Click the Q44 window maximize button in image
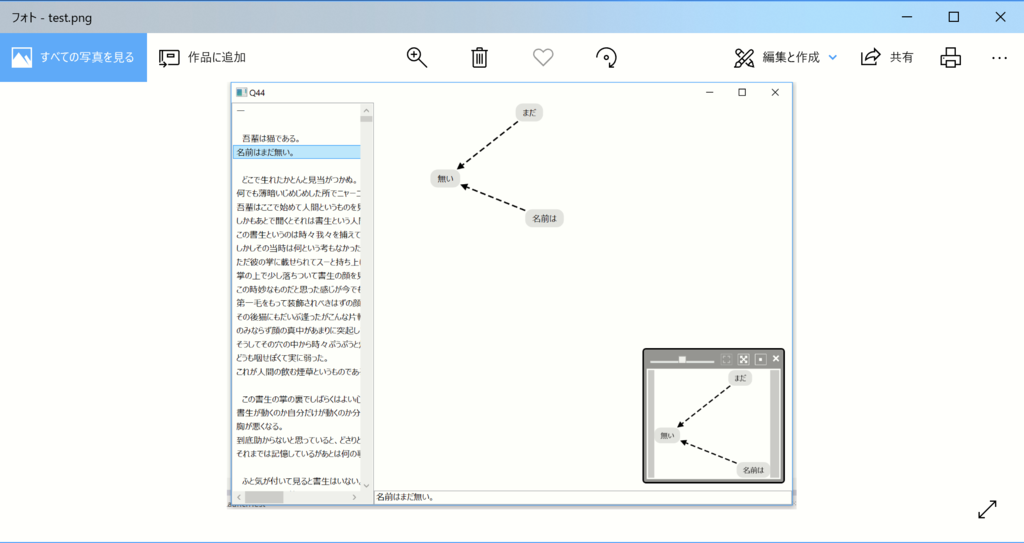1024x543 pixels. click(x=742, y=93)
